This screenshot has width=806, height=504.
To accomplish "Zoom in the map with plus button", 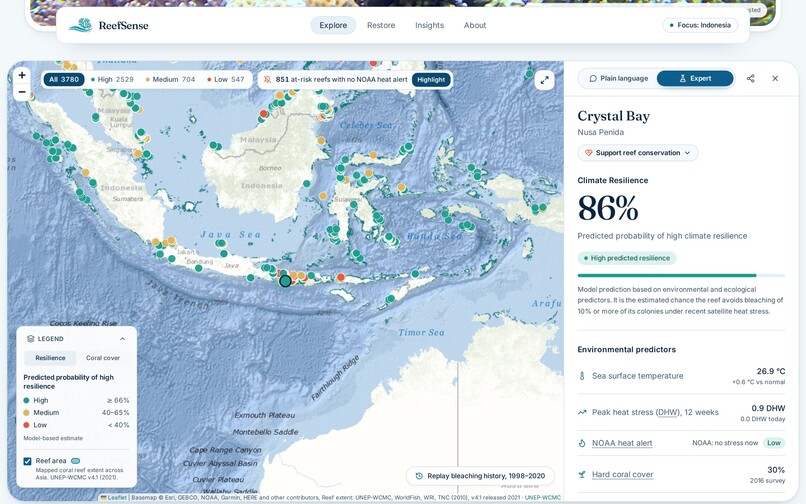I will [22, 75].
